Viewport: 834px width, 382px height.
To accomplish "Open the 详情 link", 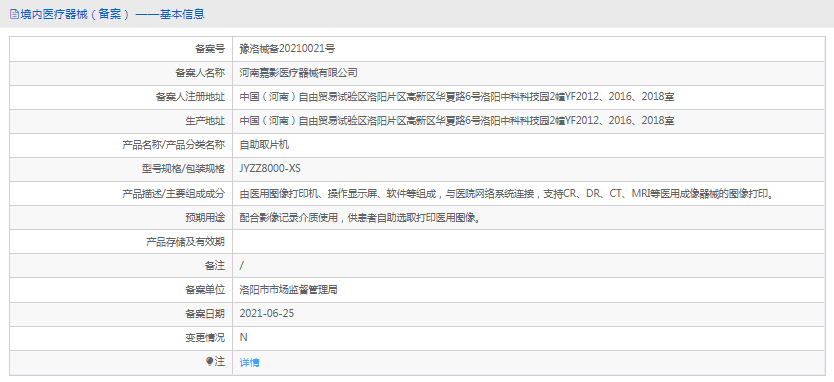I will coord(249,362).
